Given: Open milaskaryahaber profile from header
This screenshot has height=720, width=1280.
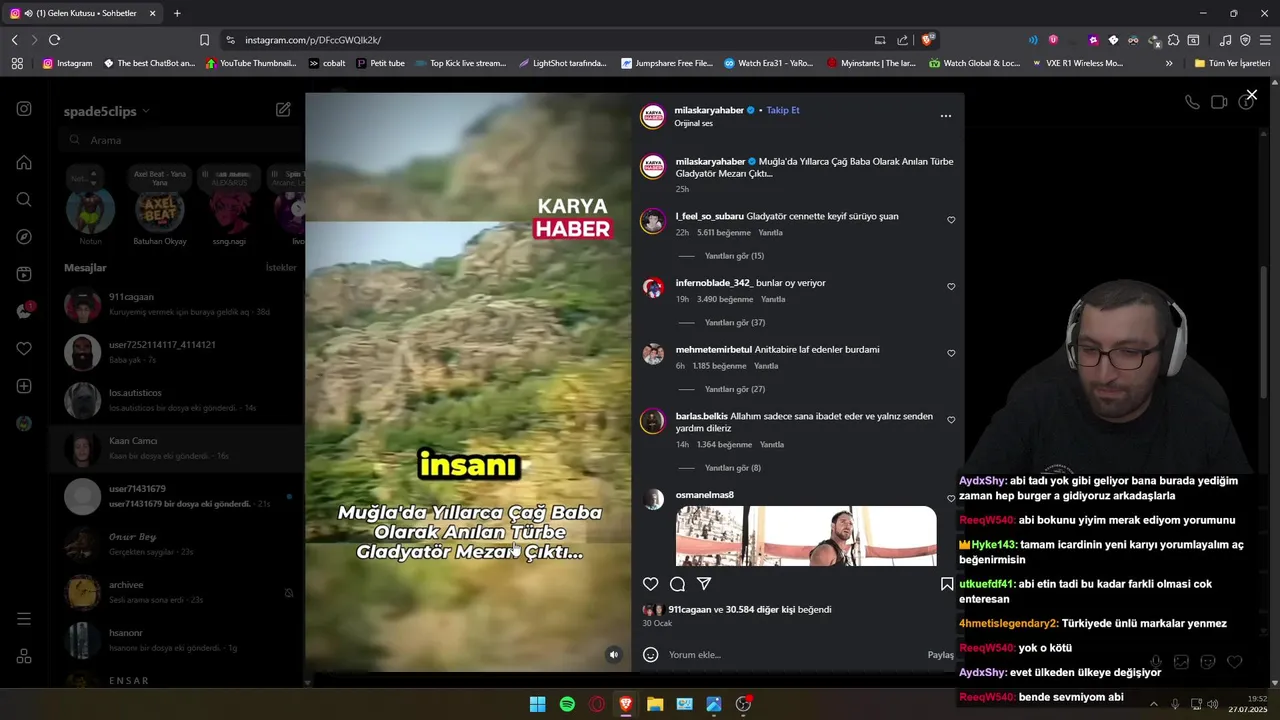Looking at the screenshot, I should (708, 110).
